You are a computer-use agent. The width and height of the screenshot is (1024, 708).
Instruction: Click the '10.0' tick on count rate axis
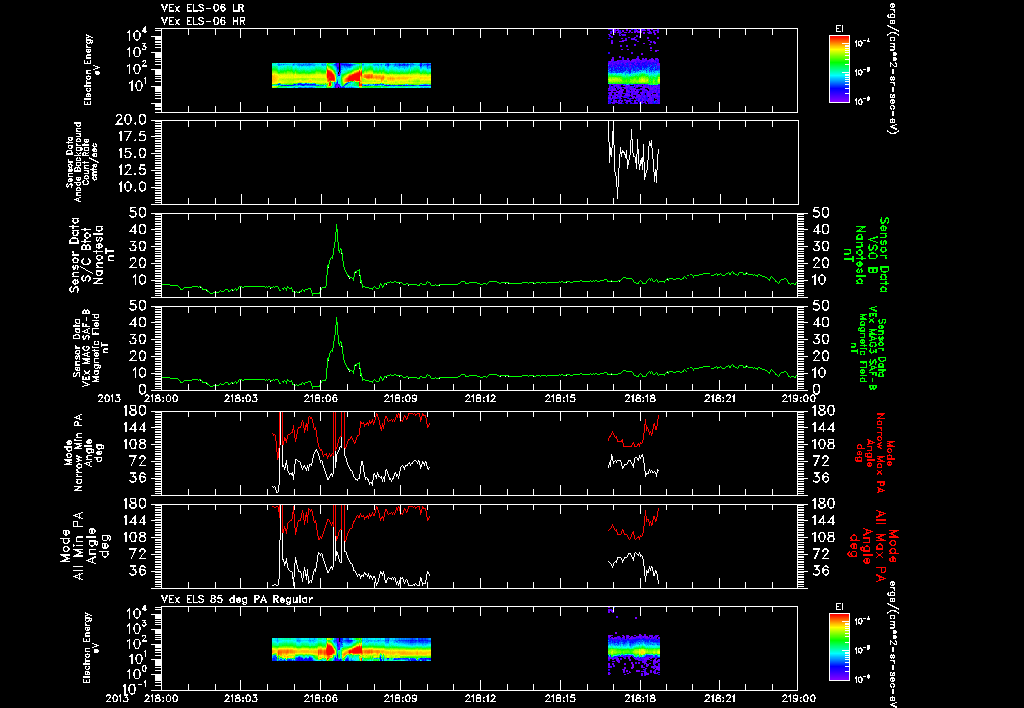(131, 187)
